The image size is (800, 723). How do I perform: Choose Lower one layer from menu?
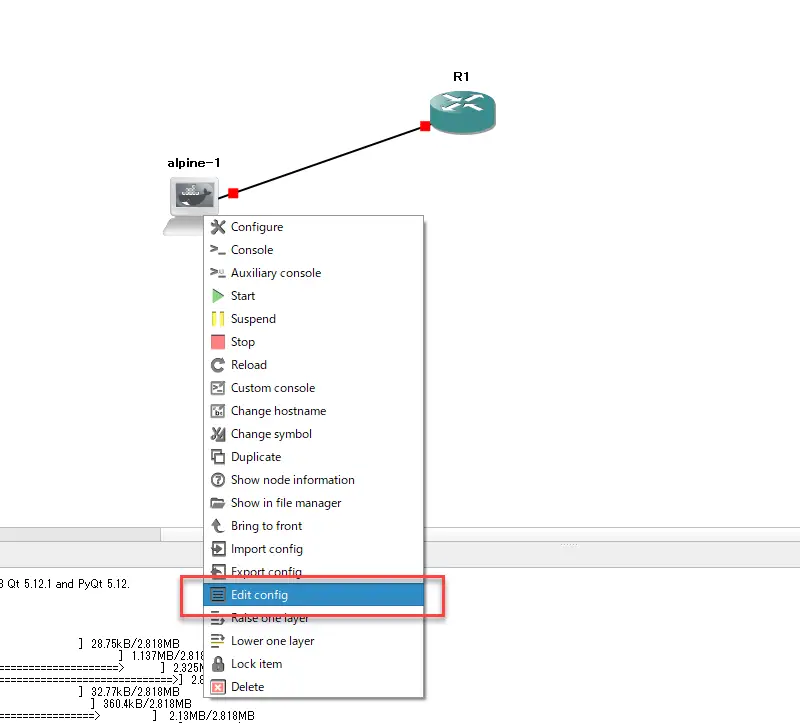point(313,641)
